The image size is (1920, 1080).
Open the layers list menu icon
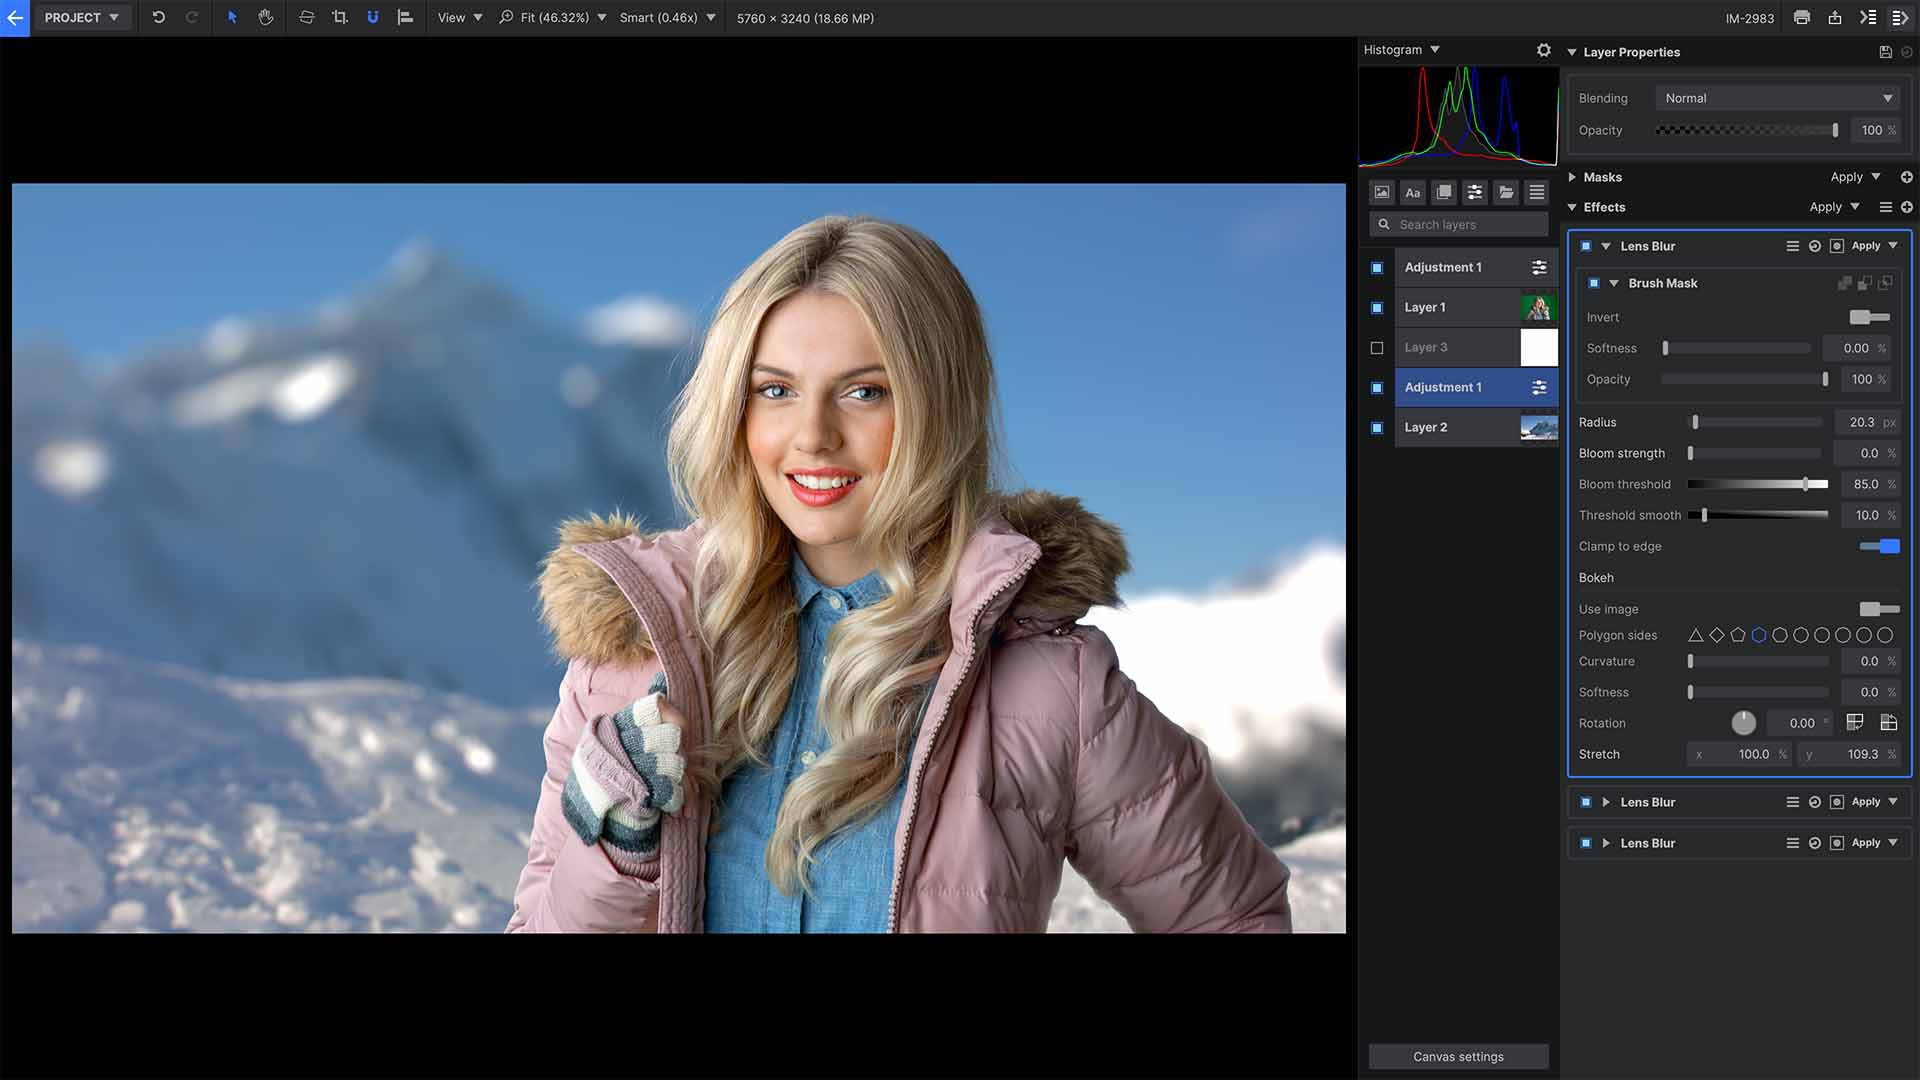(x=1537, y=192)
